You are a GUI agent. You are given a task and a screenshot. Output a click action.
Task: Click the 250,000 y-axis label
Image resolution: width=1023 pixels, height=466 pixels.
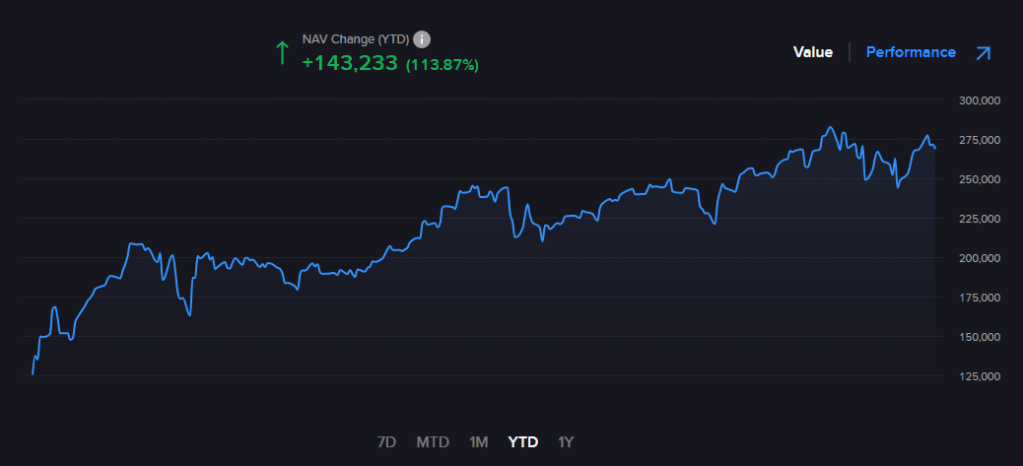click(979, 179)
